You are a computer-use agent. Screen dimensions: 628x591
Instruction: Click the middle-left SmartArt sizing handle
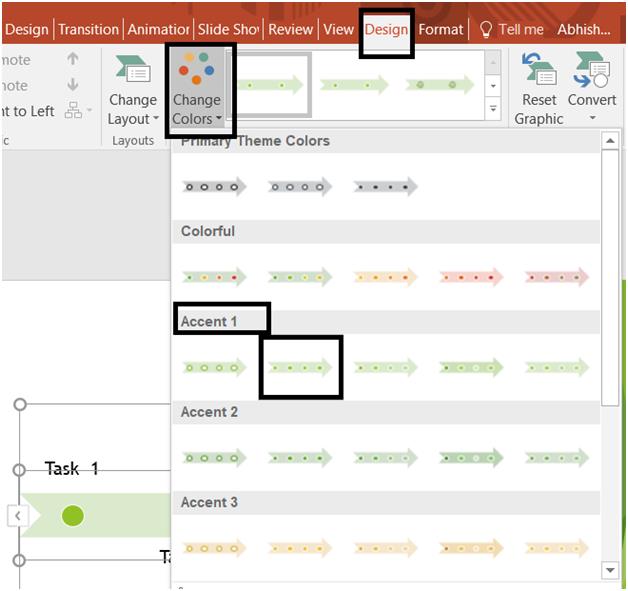coord(19,470)
